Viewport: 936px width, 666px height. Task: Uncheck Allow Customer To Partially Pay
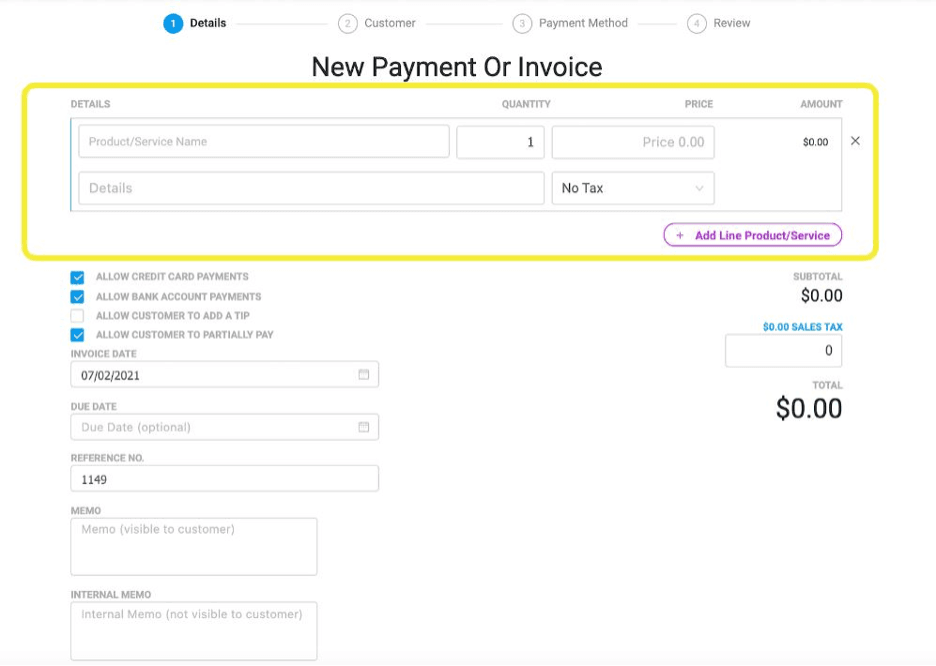coord(78,334)
